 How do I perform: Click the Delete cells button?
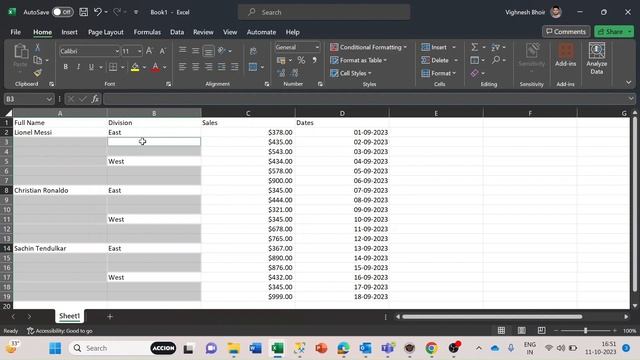coord(435,60)
